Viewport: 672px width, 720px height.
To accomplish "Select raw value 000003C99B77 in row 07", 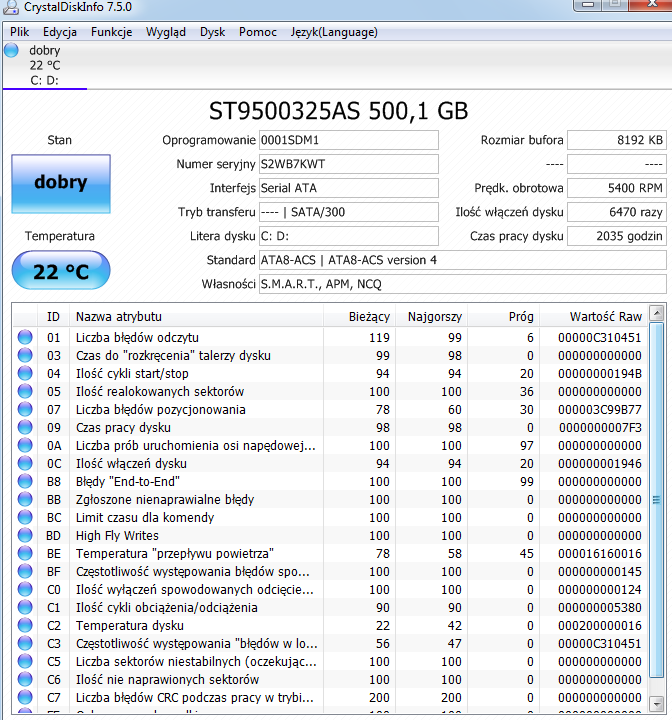I will (x=599, y=410).
